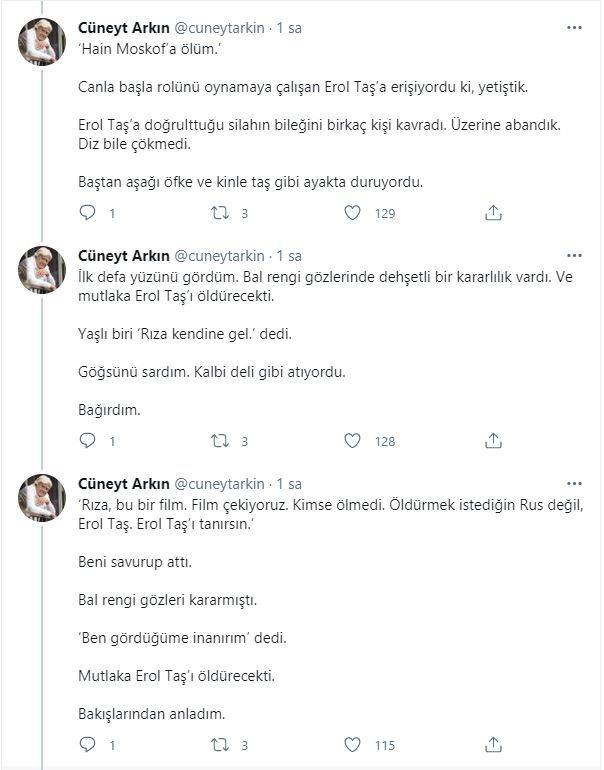Retweet the 'İlk defa yüzünü gördüm' tweet
Viewport: 604px width, 770px height.
pyautogui.click(x=220, y=441)
